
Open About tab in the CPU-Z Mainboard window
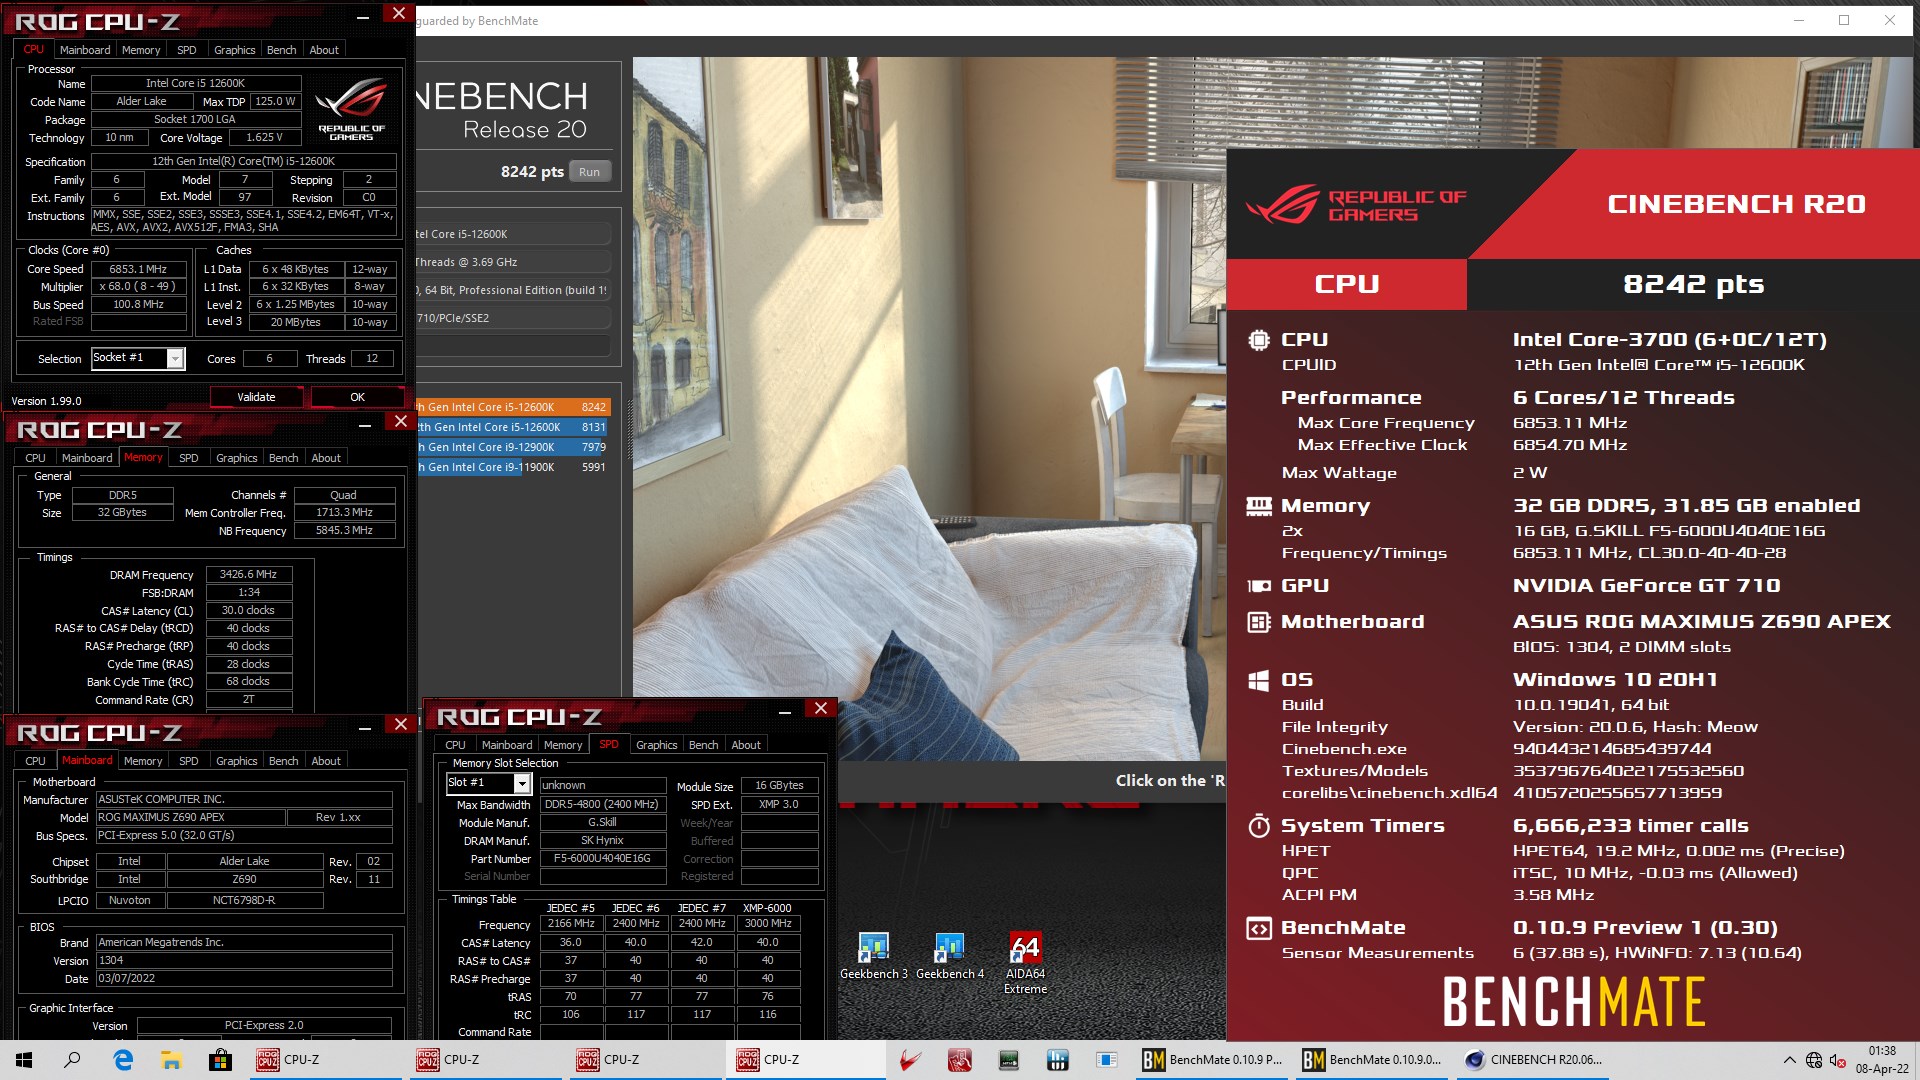pyautogui.click(x=326, y=761)
